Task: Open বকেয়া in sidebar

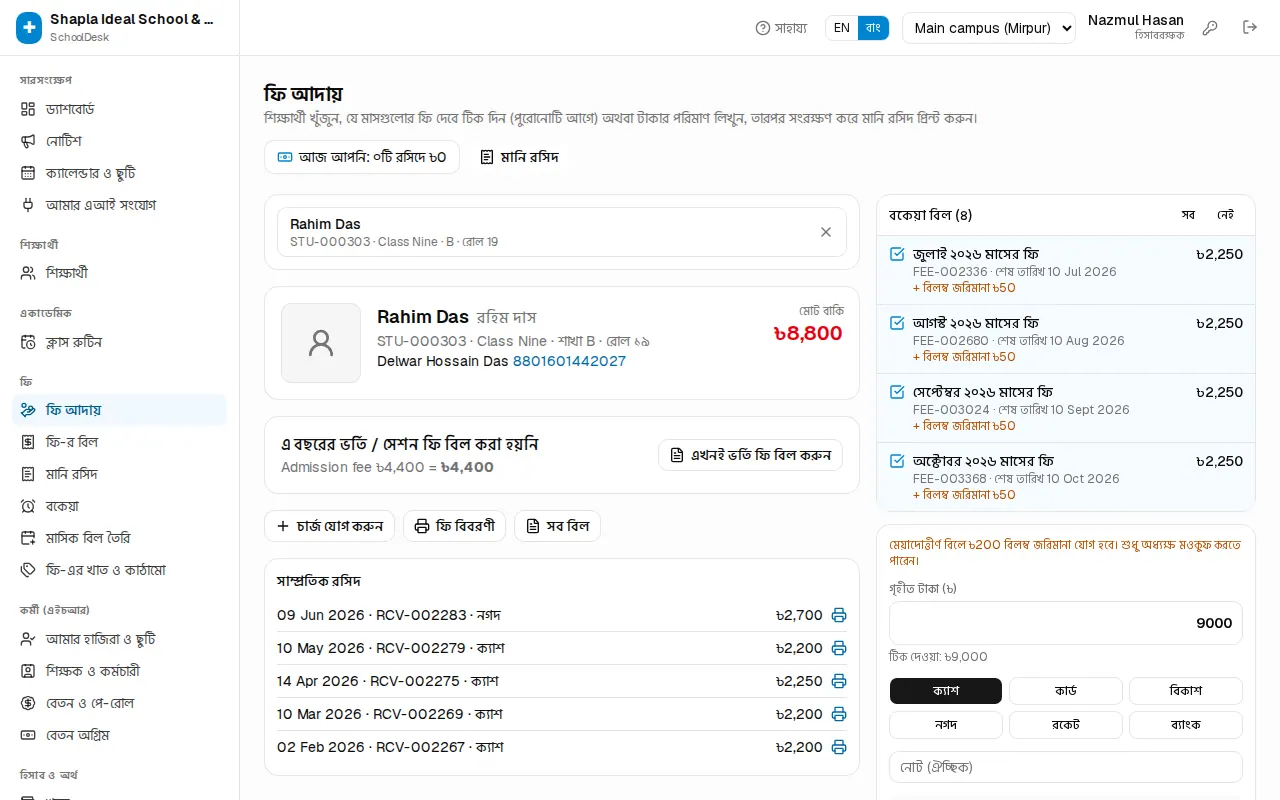Action: click(x=119, y=506)
